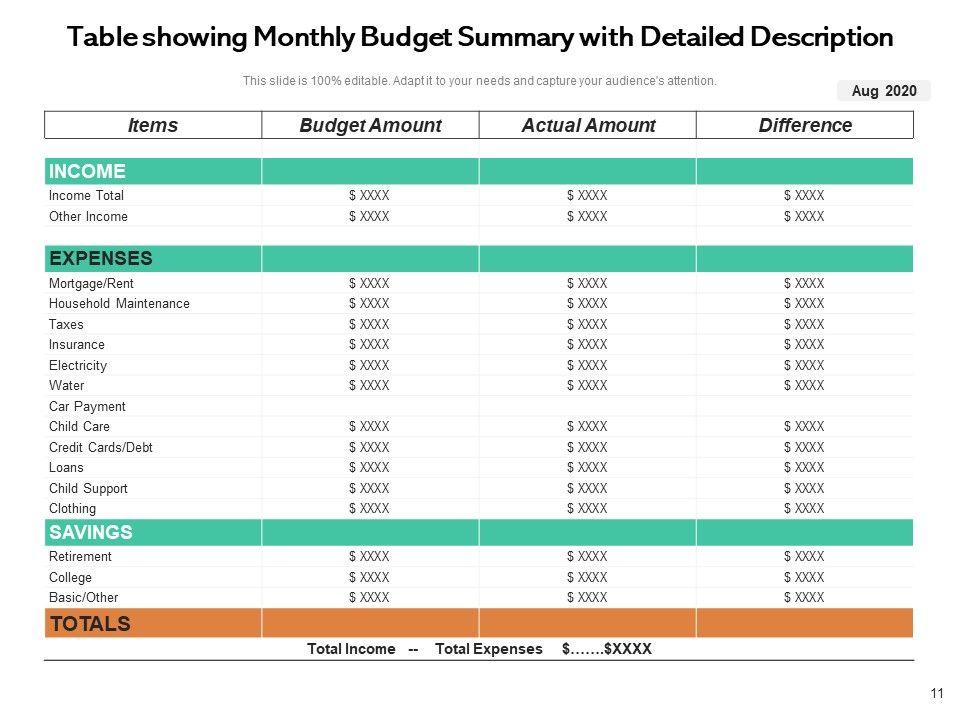
Task: Click the Actual Amount column header
Action: tap(588, 125)
